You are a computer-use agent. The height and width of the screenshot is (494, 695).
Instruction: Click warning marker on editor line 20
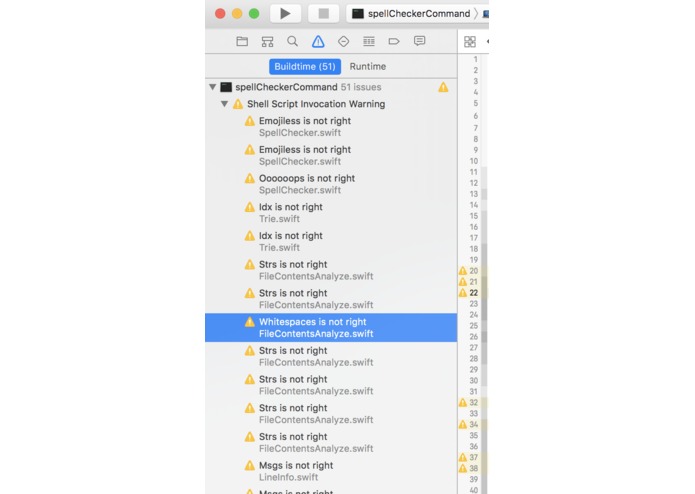pyautogui.click(x=463, y=271)
